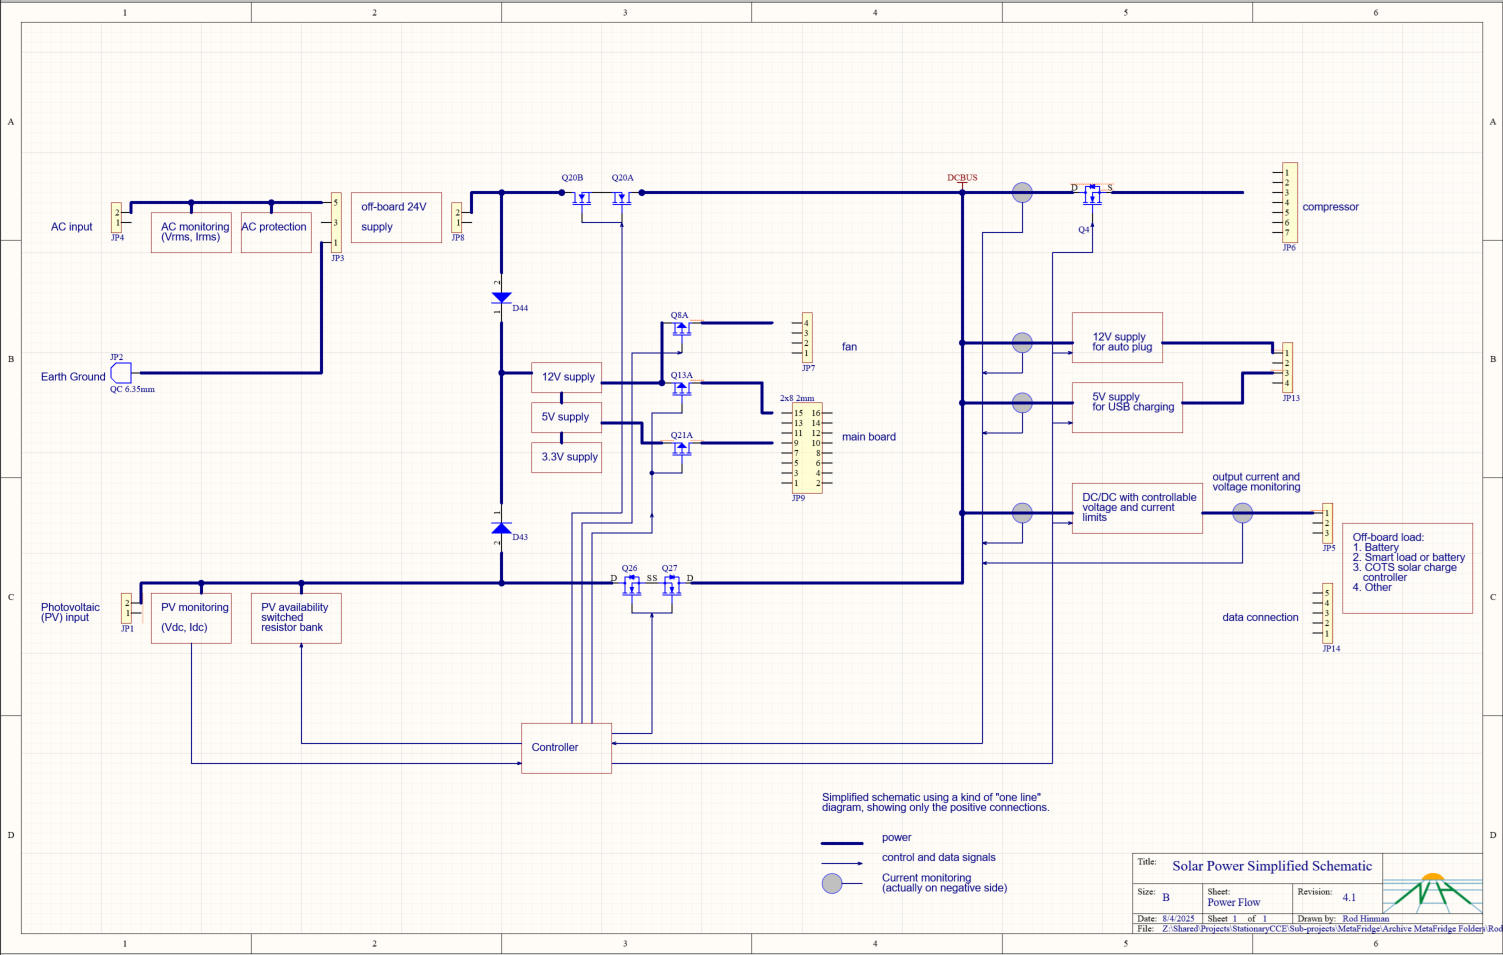
Task: Click the 5V supply for USB charging block
Action: click(x=1127, y=408)
